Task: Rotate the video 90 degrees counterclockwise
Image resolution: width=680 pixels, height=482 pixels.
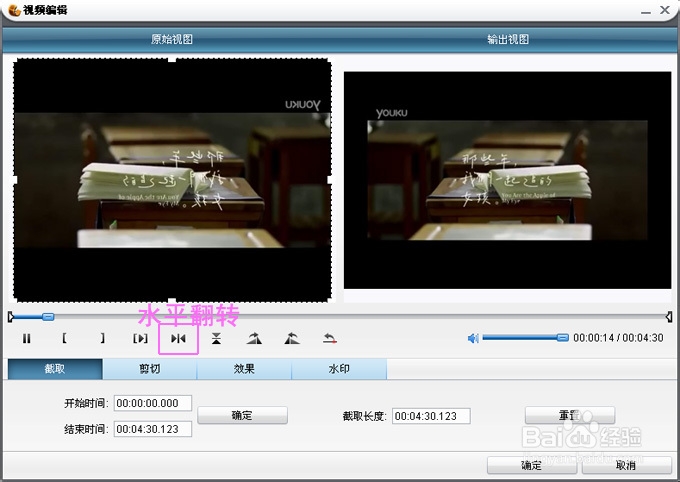Action: 292,338
